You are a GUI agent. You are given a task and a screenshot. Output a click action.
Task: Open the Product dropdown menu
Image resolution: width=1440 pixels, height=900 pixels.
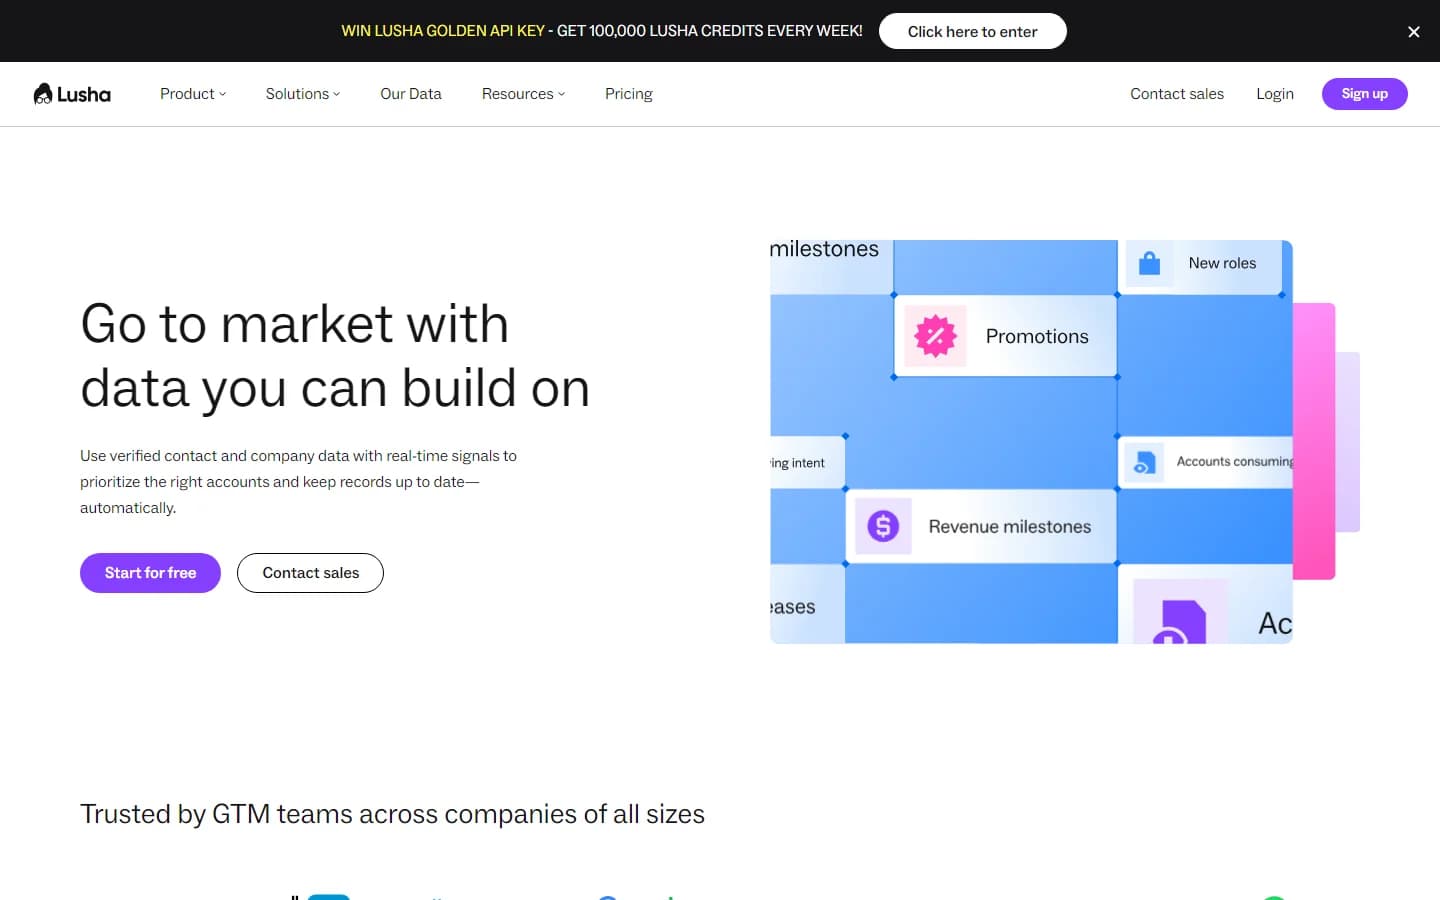click(192, 93)
